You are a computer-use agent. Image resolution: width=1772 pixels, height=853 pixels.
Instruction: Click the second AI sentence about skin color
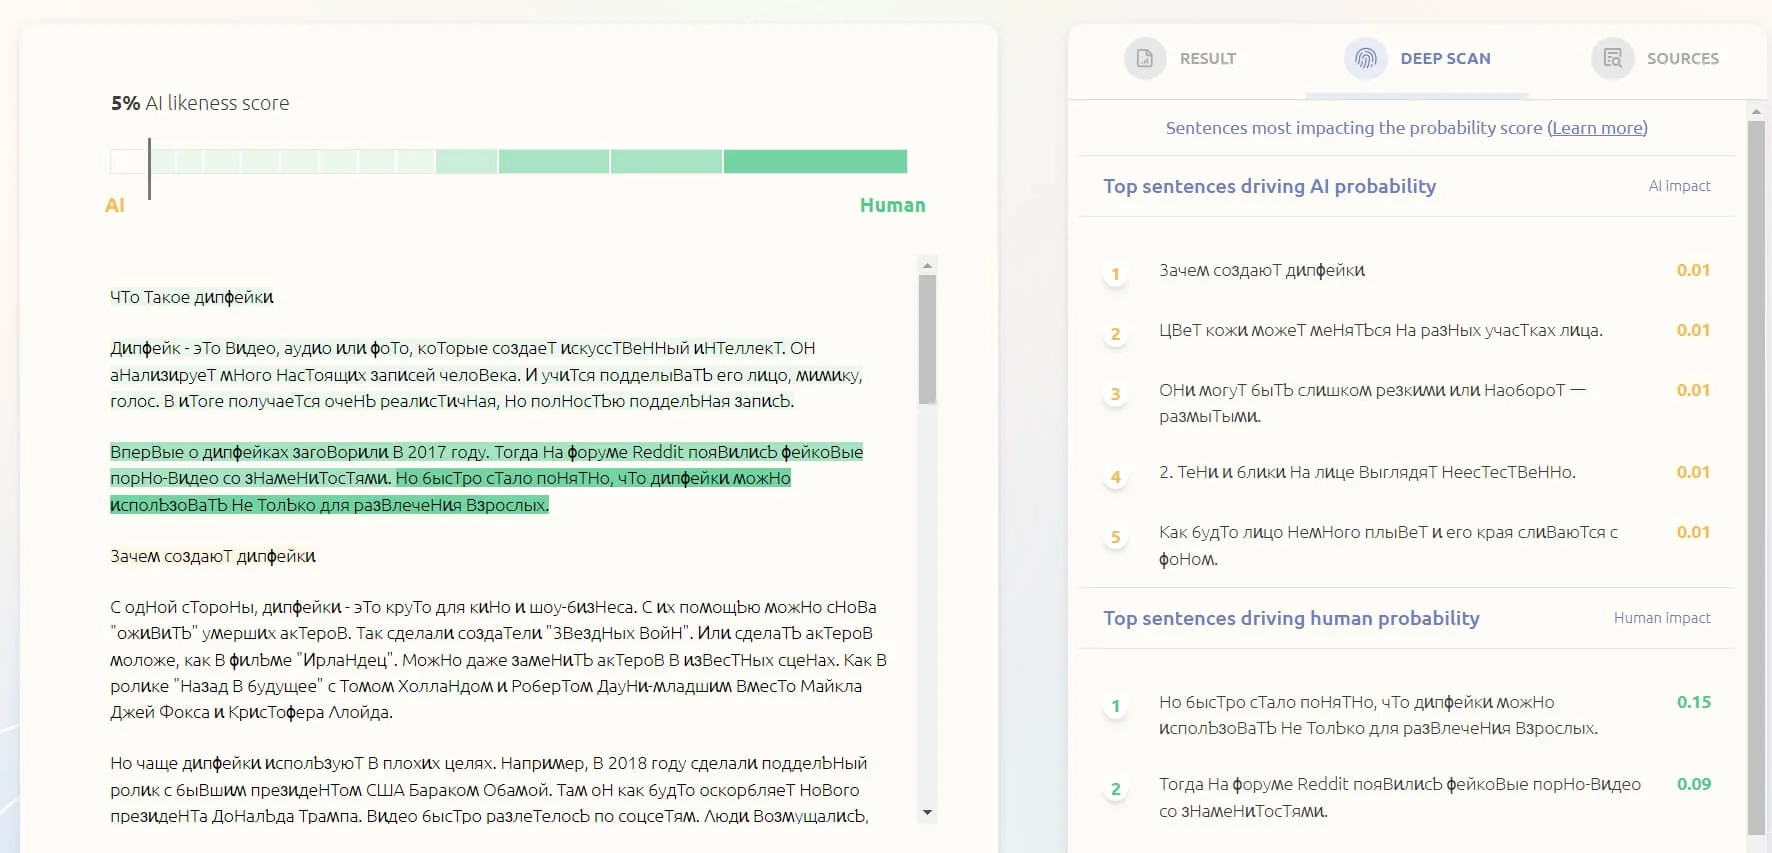pos(1380,330)
